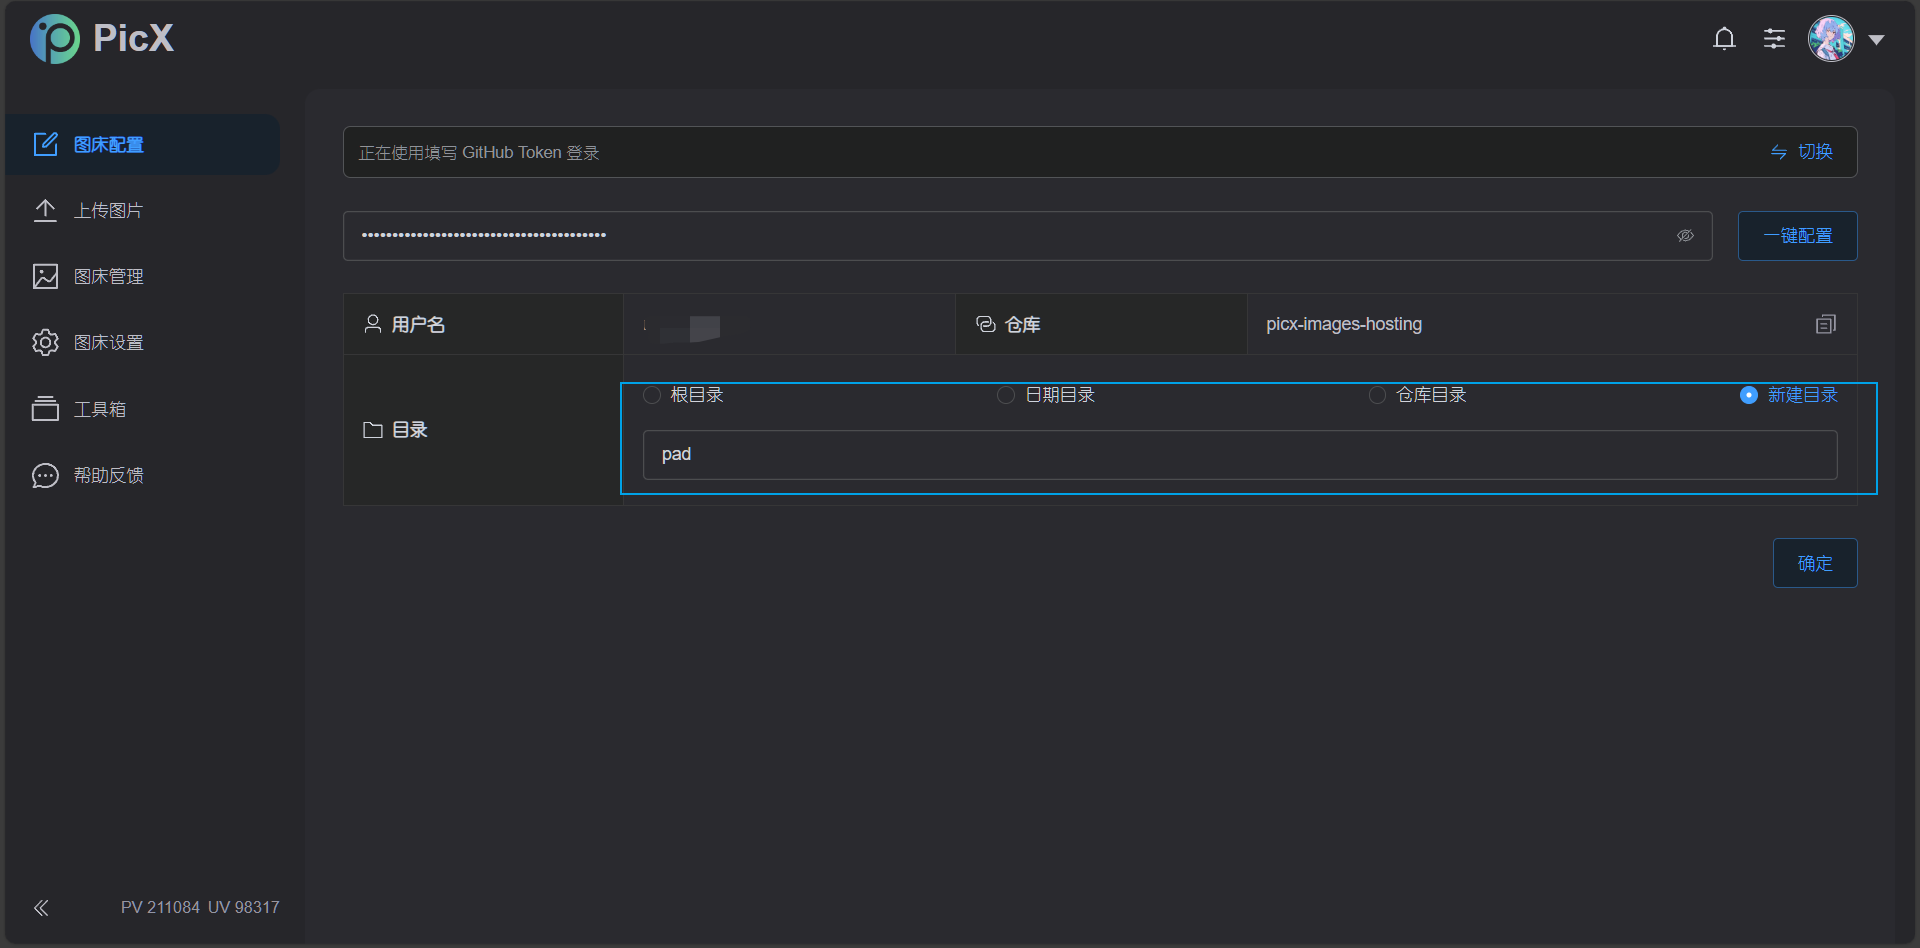Click the user avatar picture
The image size is (1920, 948).
(1831, 39)
